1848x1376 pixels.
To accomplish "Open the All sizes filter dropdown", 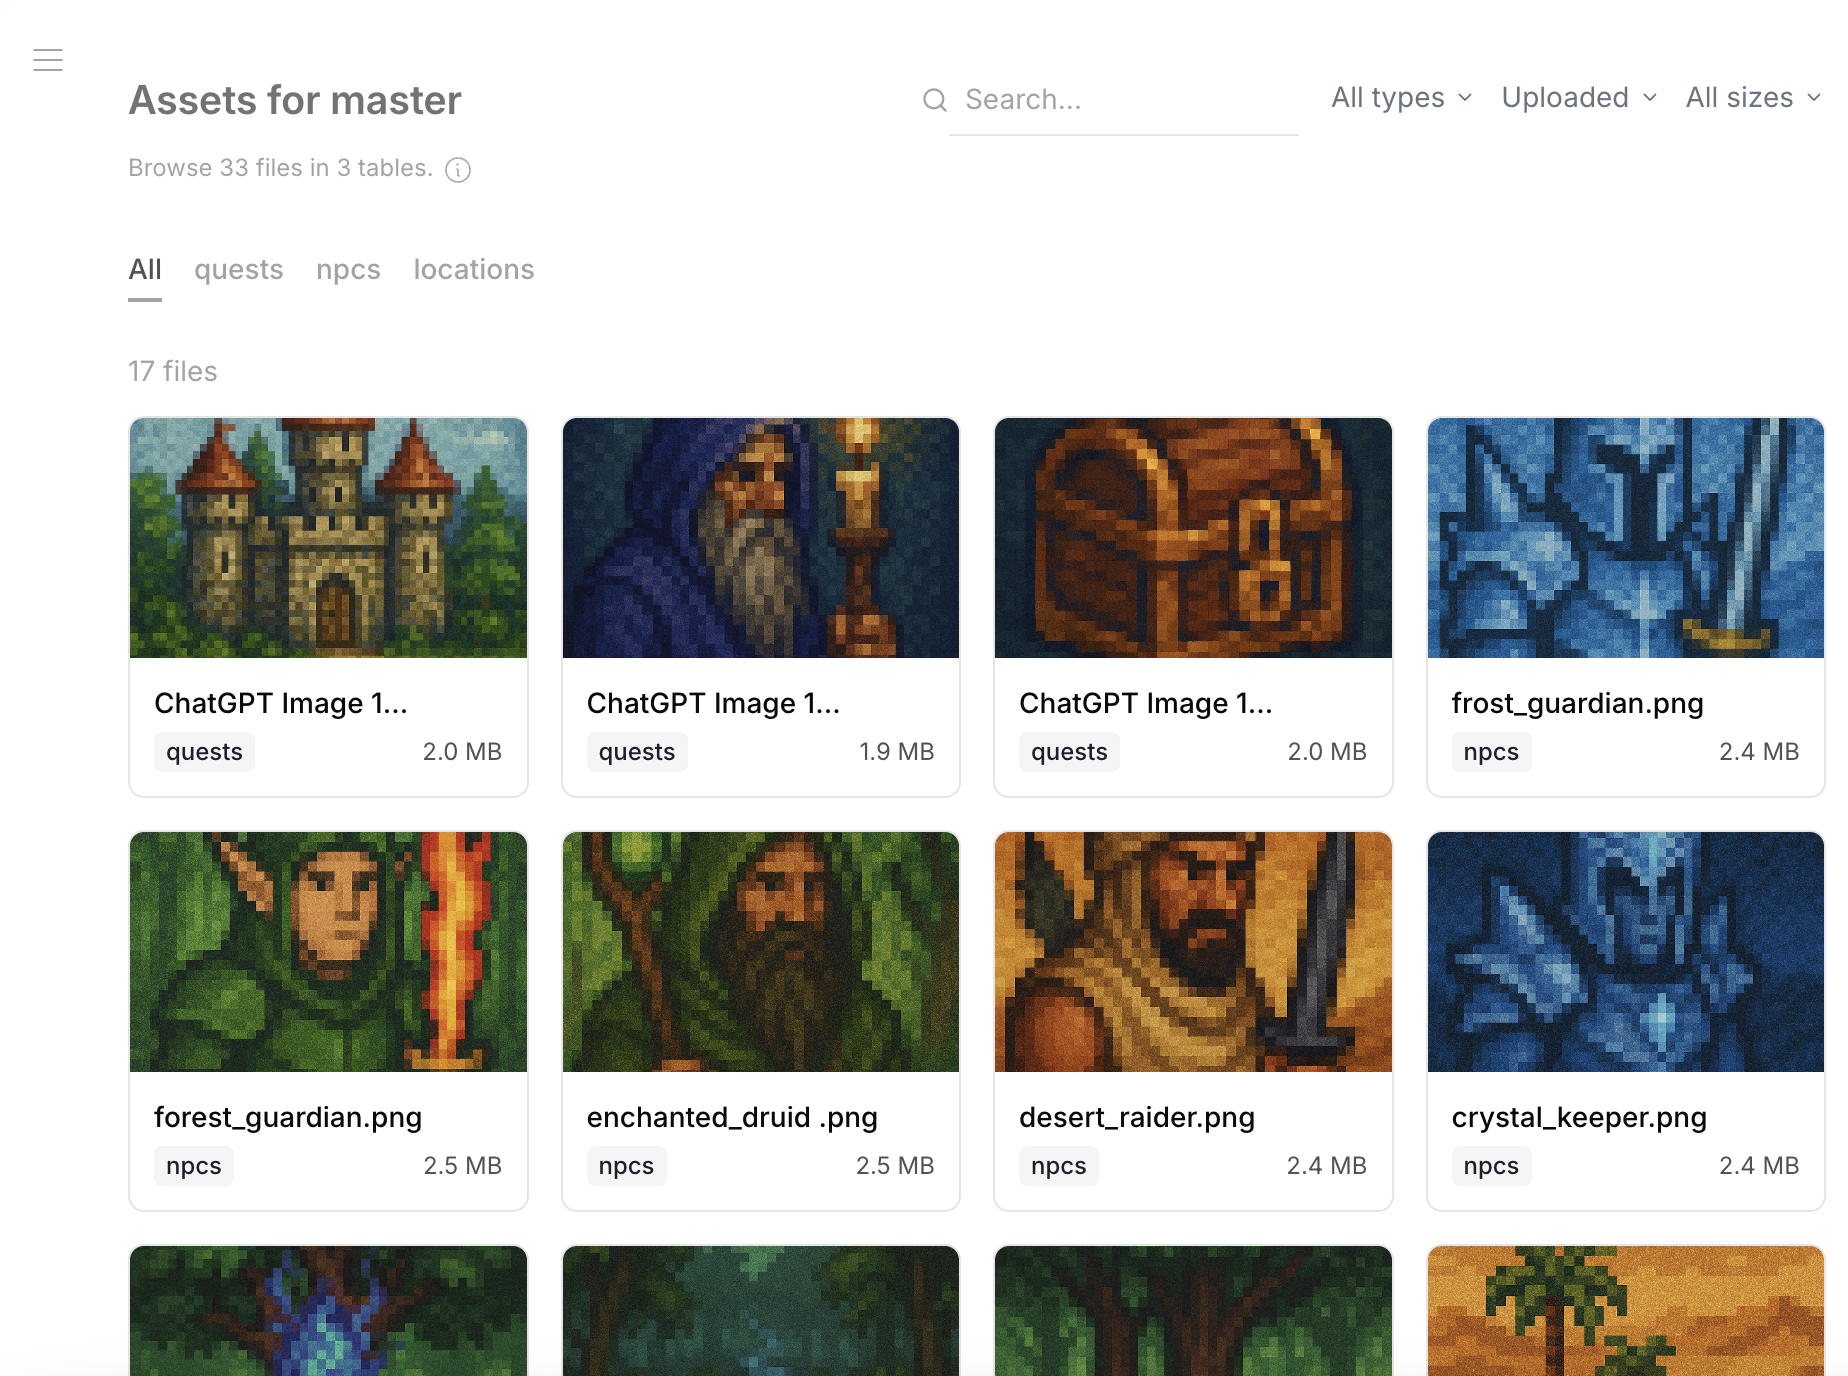I will (1751, 97).
